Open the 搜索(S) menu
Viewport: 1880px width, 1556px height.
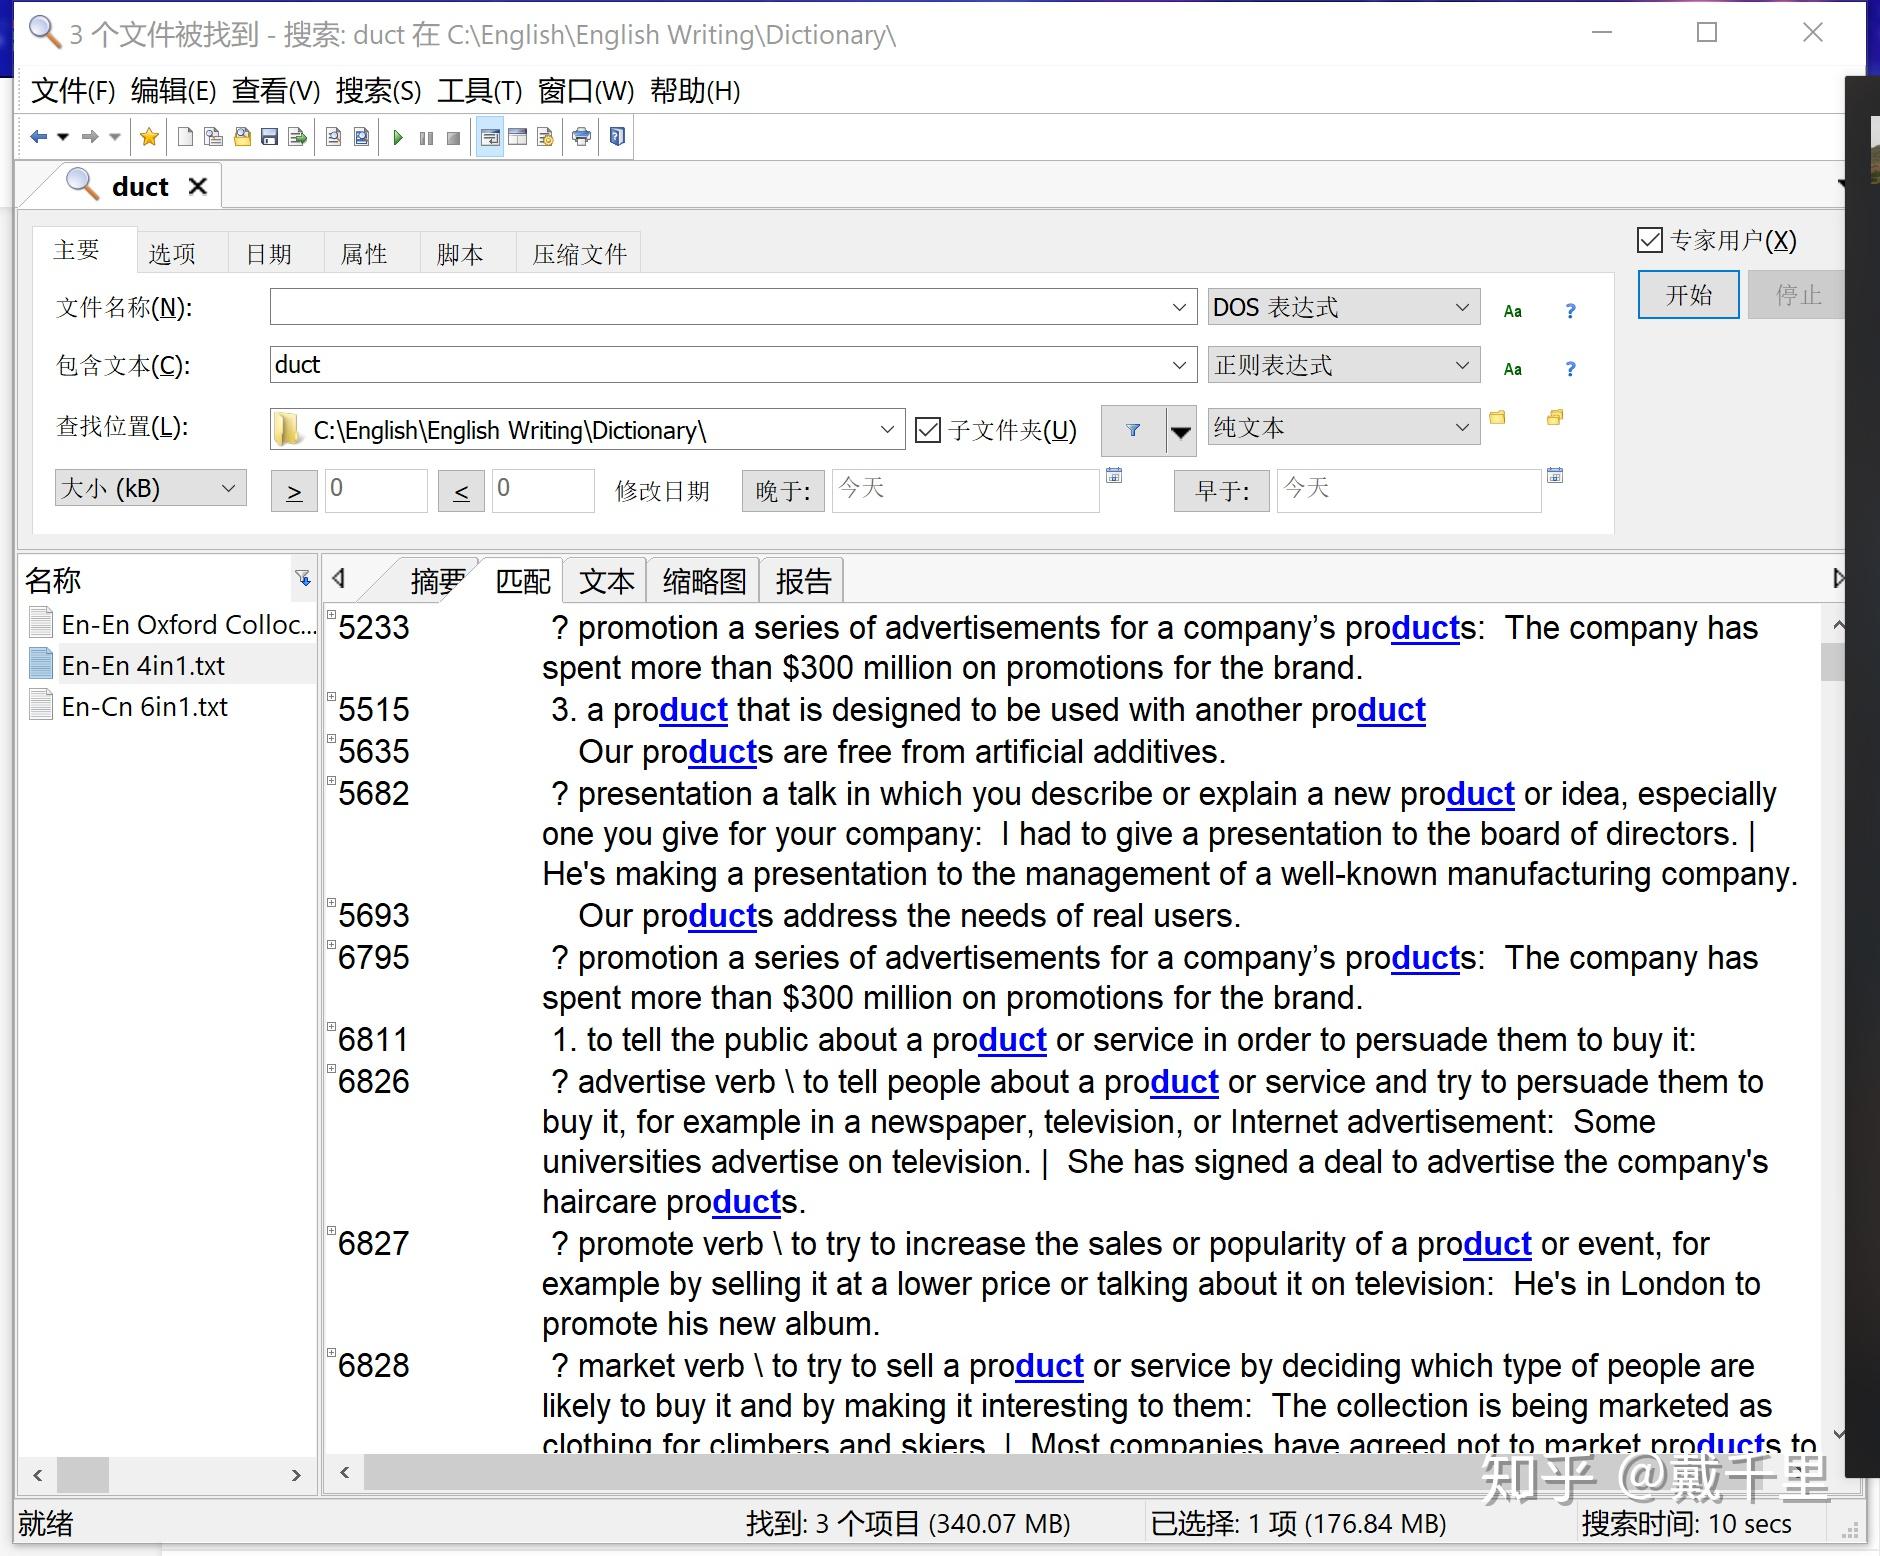pos(378,91)
